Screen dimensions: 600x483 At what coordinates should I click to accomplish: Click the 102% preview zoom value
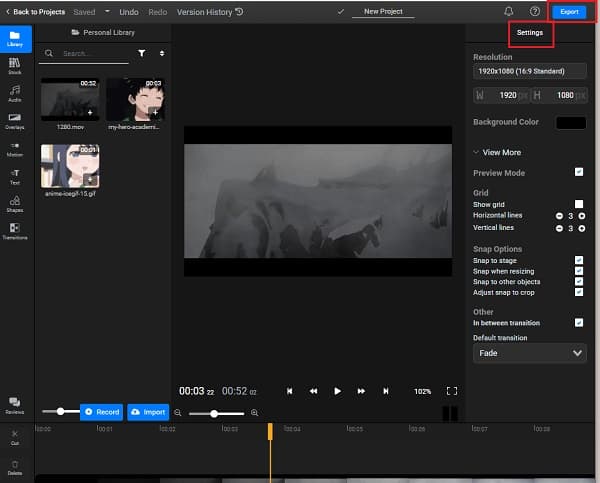click(422, 391)
